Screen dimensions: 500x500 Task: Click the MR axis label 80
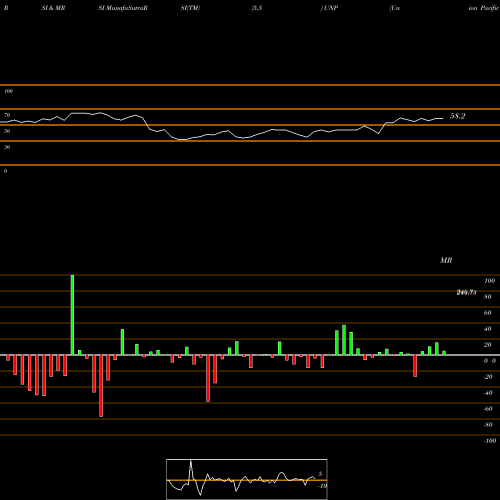point(488,297)
